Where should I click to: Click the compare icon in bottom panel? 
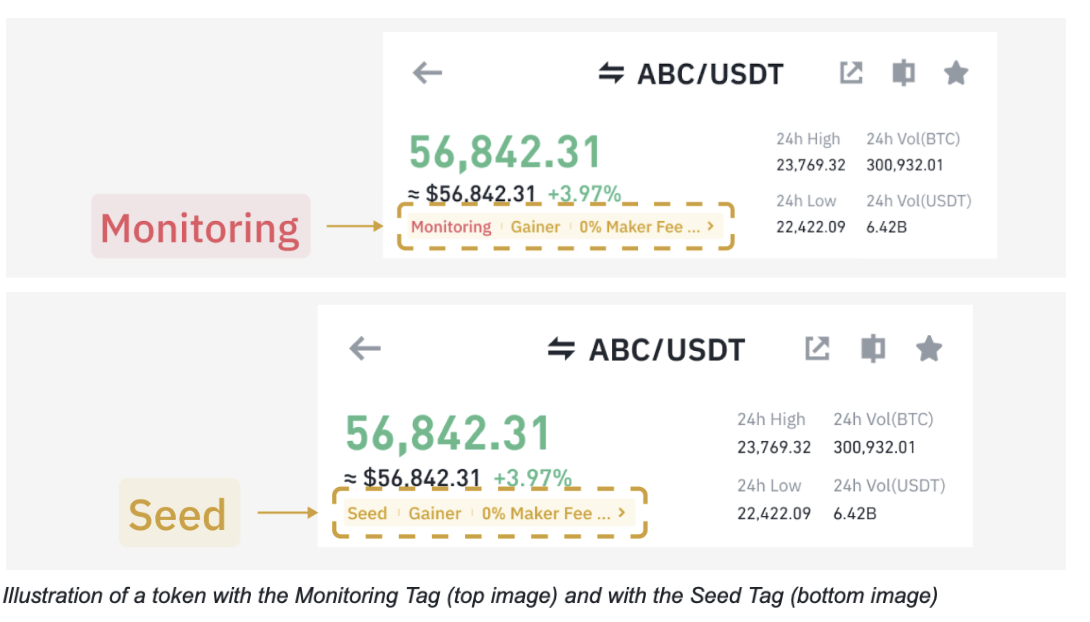click(873, 348)
